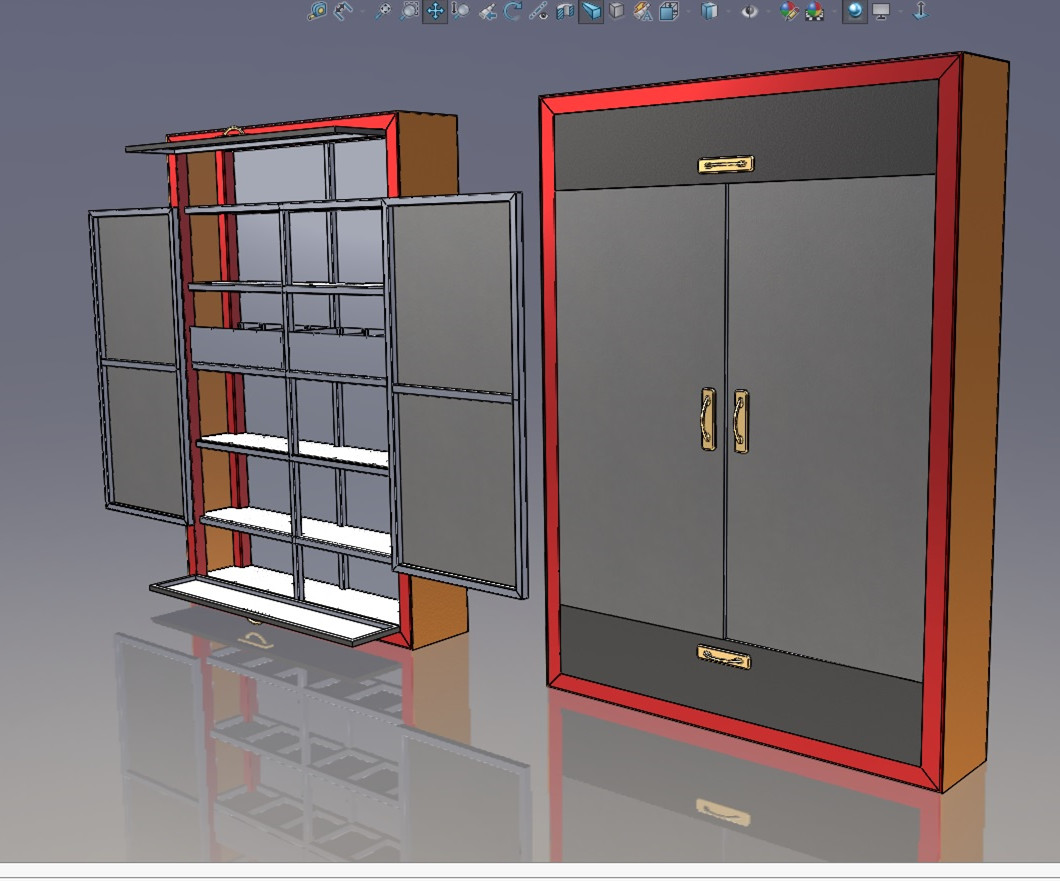
Task: Open the Section View tool
Action: point(565,11)
